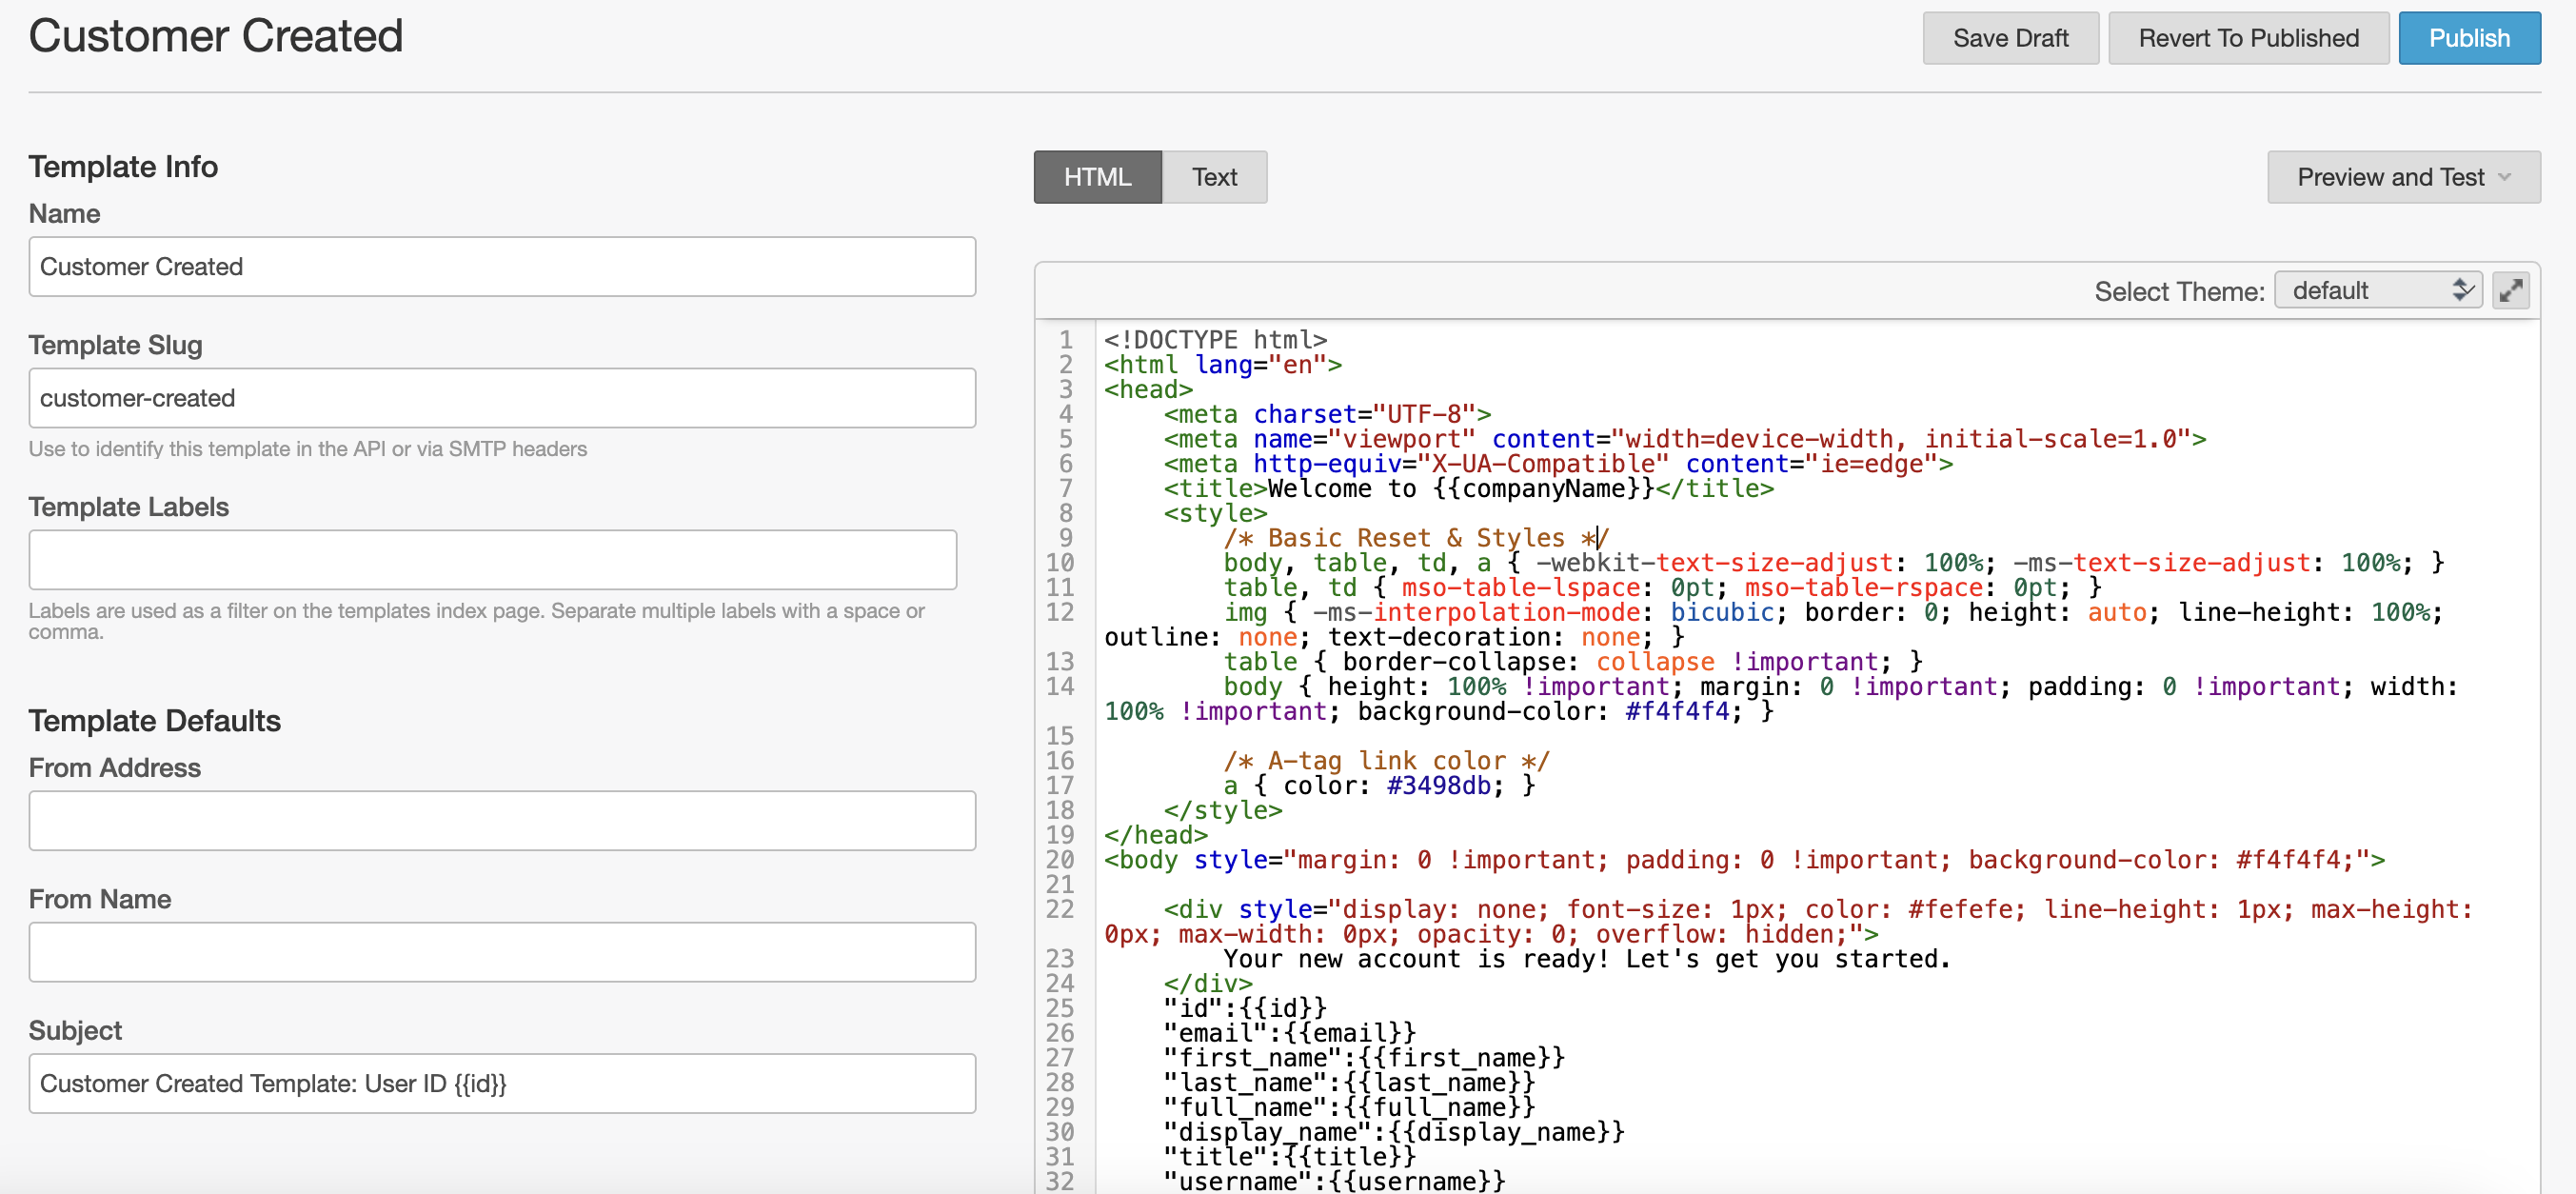This screenshot has width=2576, height=1194.
Task: Click into Template Labels input
Action: point(493,560)
